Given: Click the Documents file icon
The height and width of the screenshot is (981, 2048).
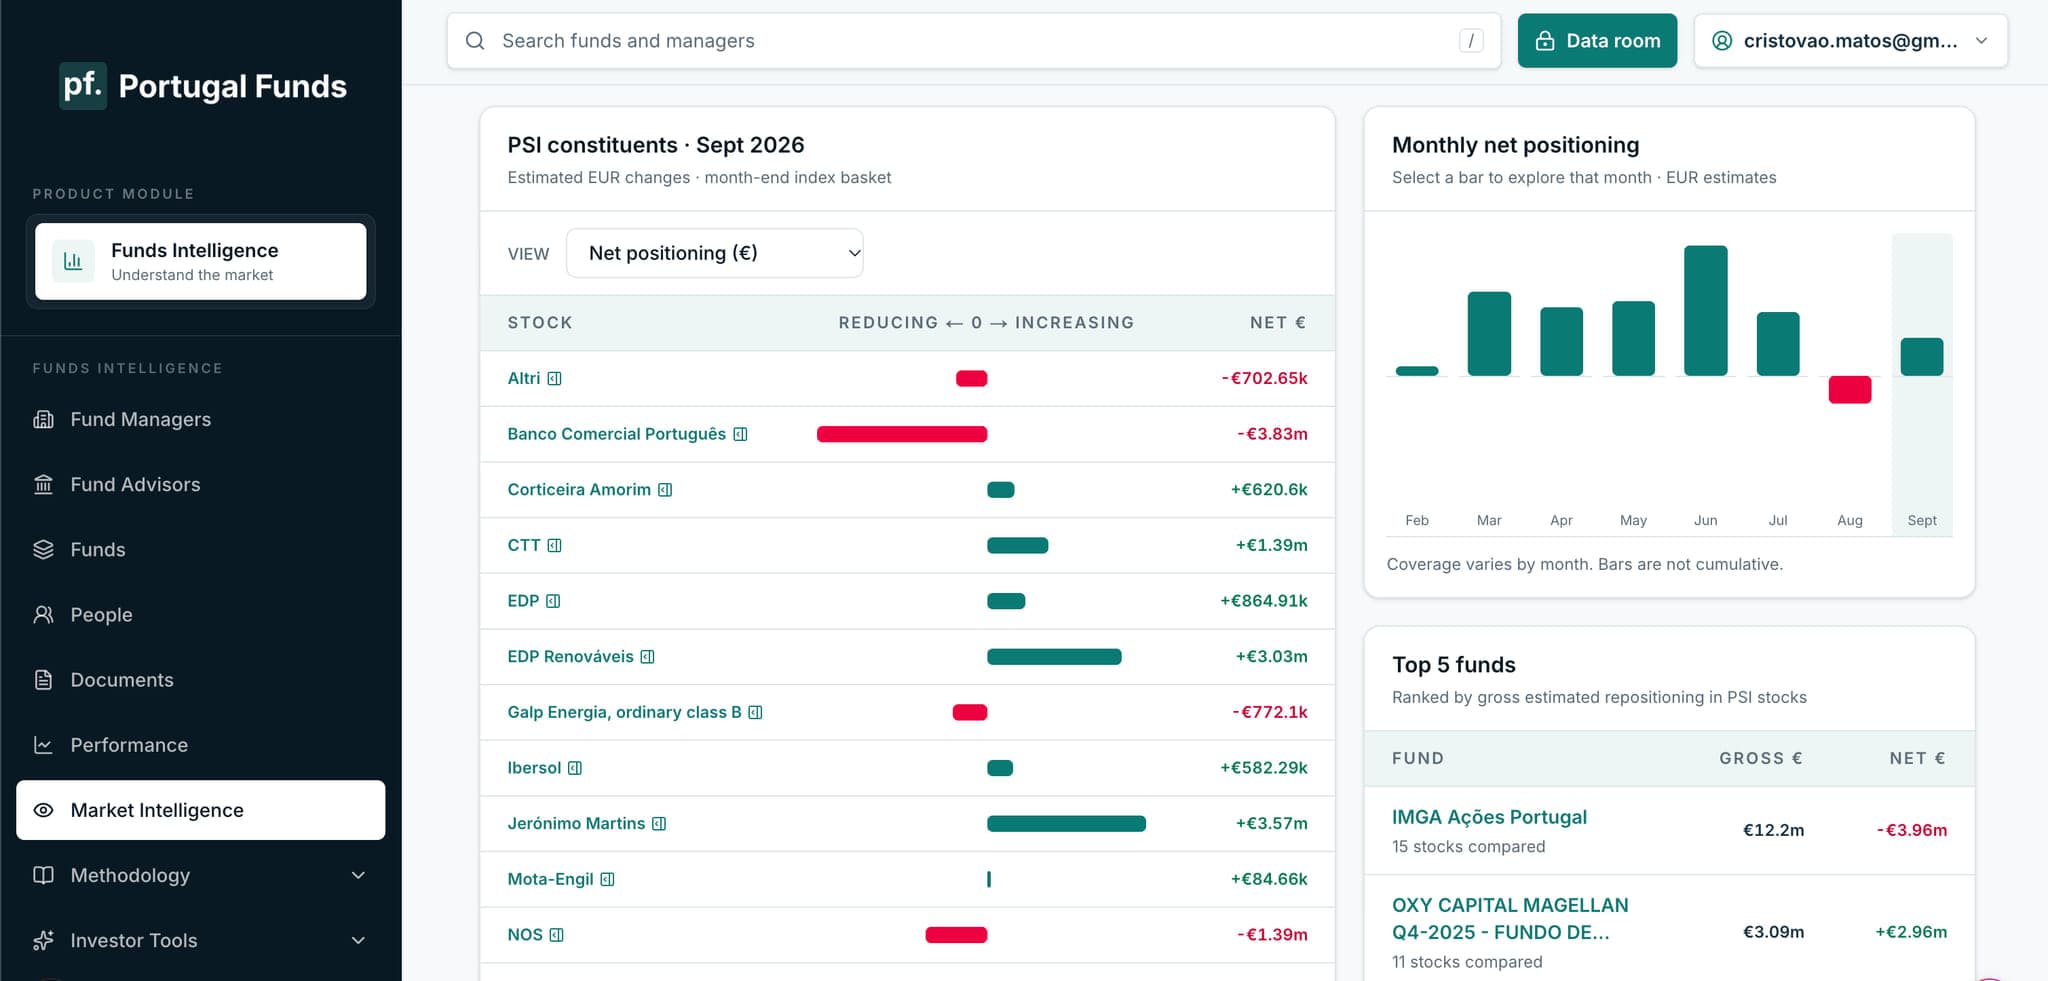Looking at the screenshot, I should pyautogui.click(x=43, y=680).
